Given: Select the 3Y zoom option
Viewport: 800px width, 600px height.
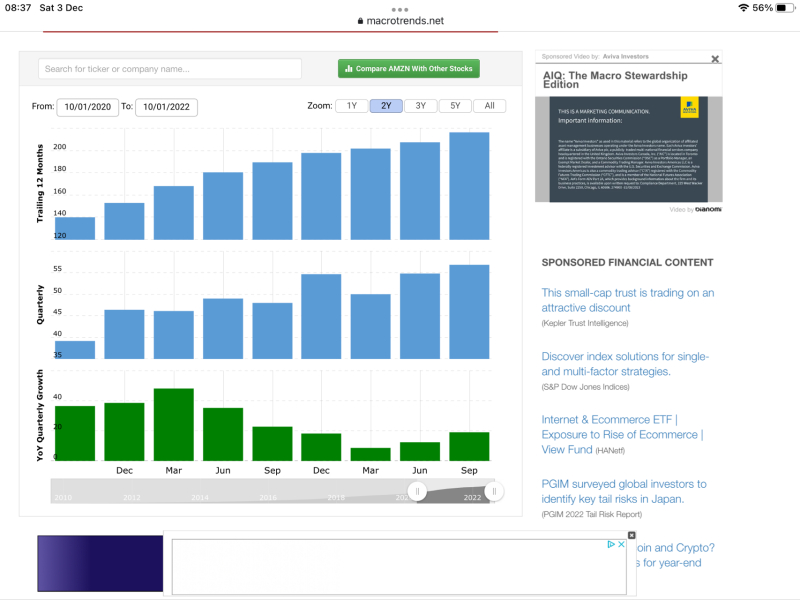Looking at the screenshot, I should tap(420, 106).
